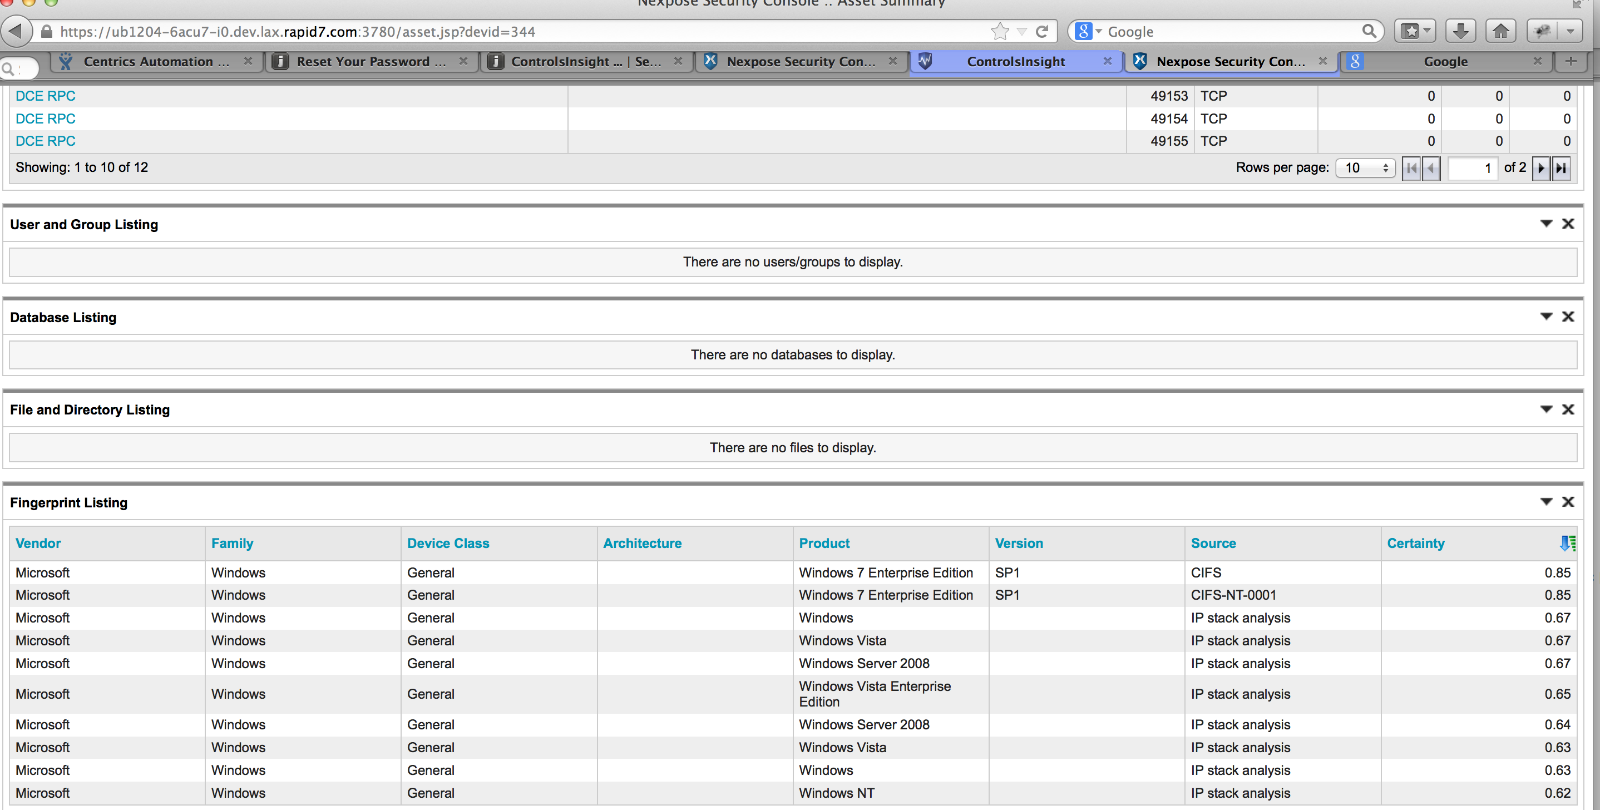Click the page number input field
1600x810 pixels.
(x=1472, y=168)
